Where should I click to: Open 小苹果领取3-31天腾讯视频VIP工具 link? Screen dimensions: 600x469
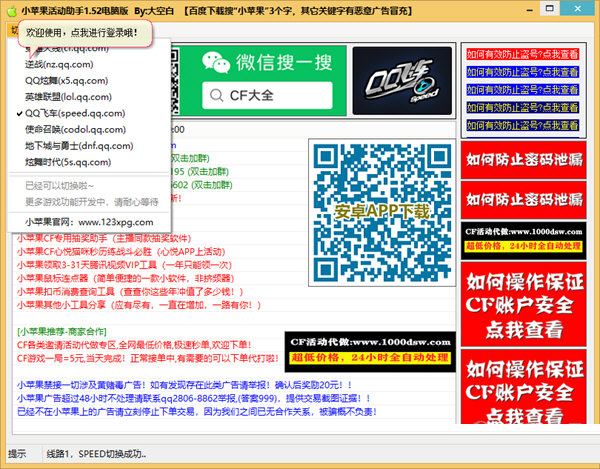point(124,265)
